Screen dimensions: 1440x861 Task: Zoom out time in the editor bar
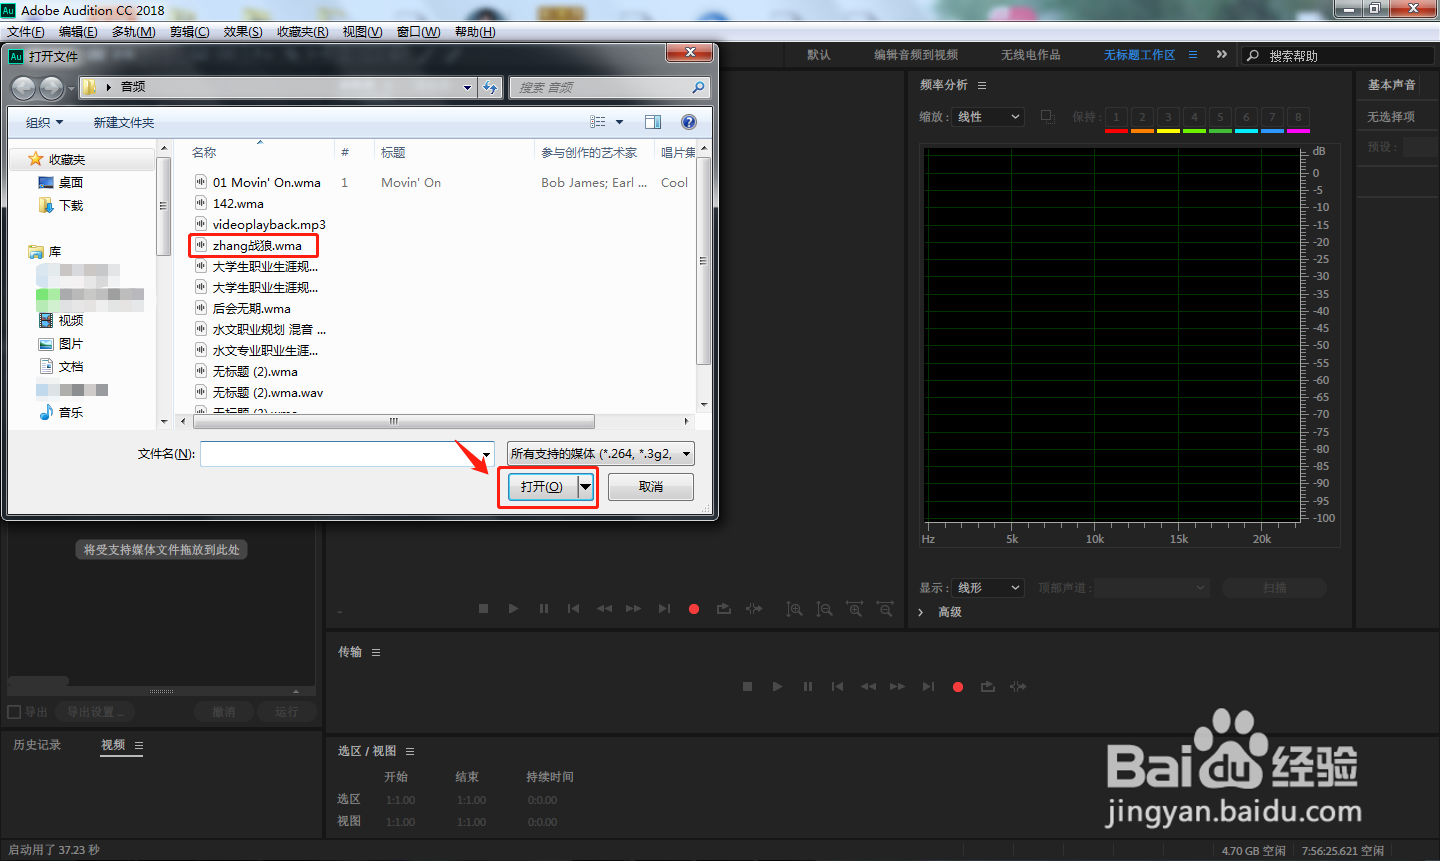(885, 609)
